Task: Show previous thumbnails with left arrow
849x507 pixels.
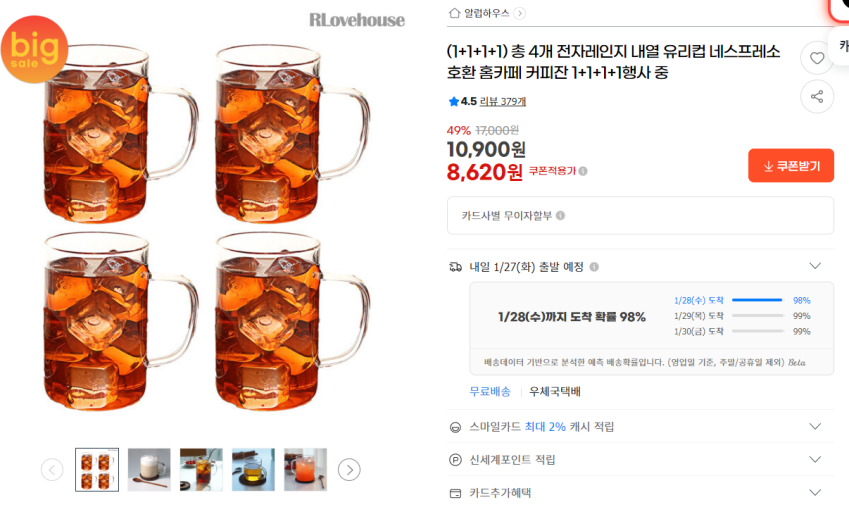Action: coord(52,469)
